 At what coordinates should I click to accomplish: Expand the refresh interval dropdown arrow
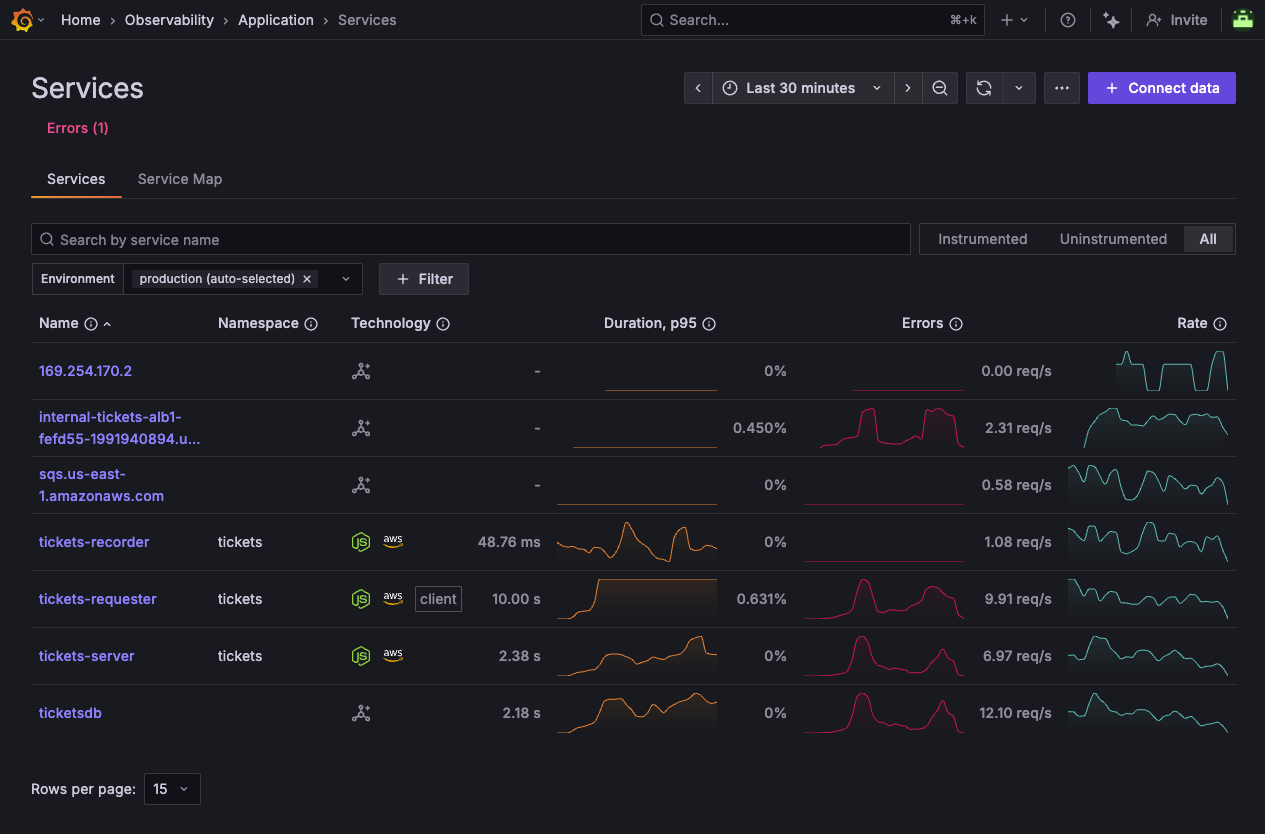point(1019,88)
